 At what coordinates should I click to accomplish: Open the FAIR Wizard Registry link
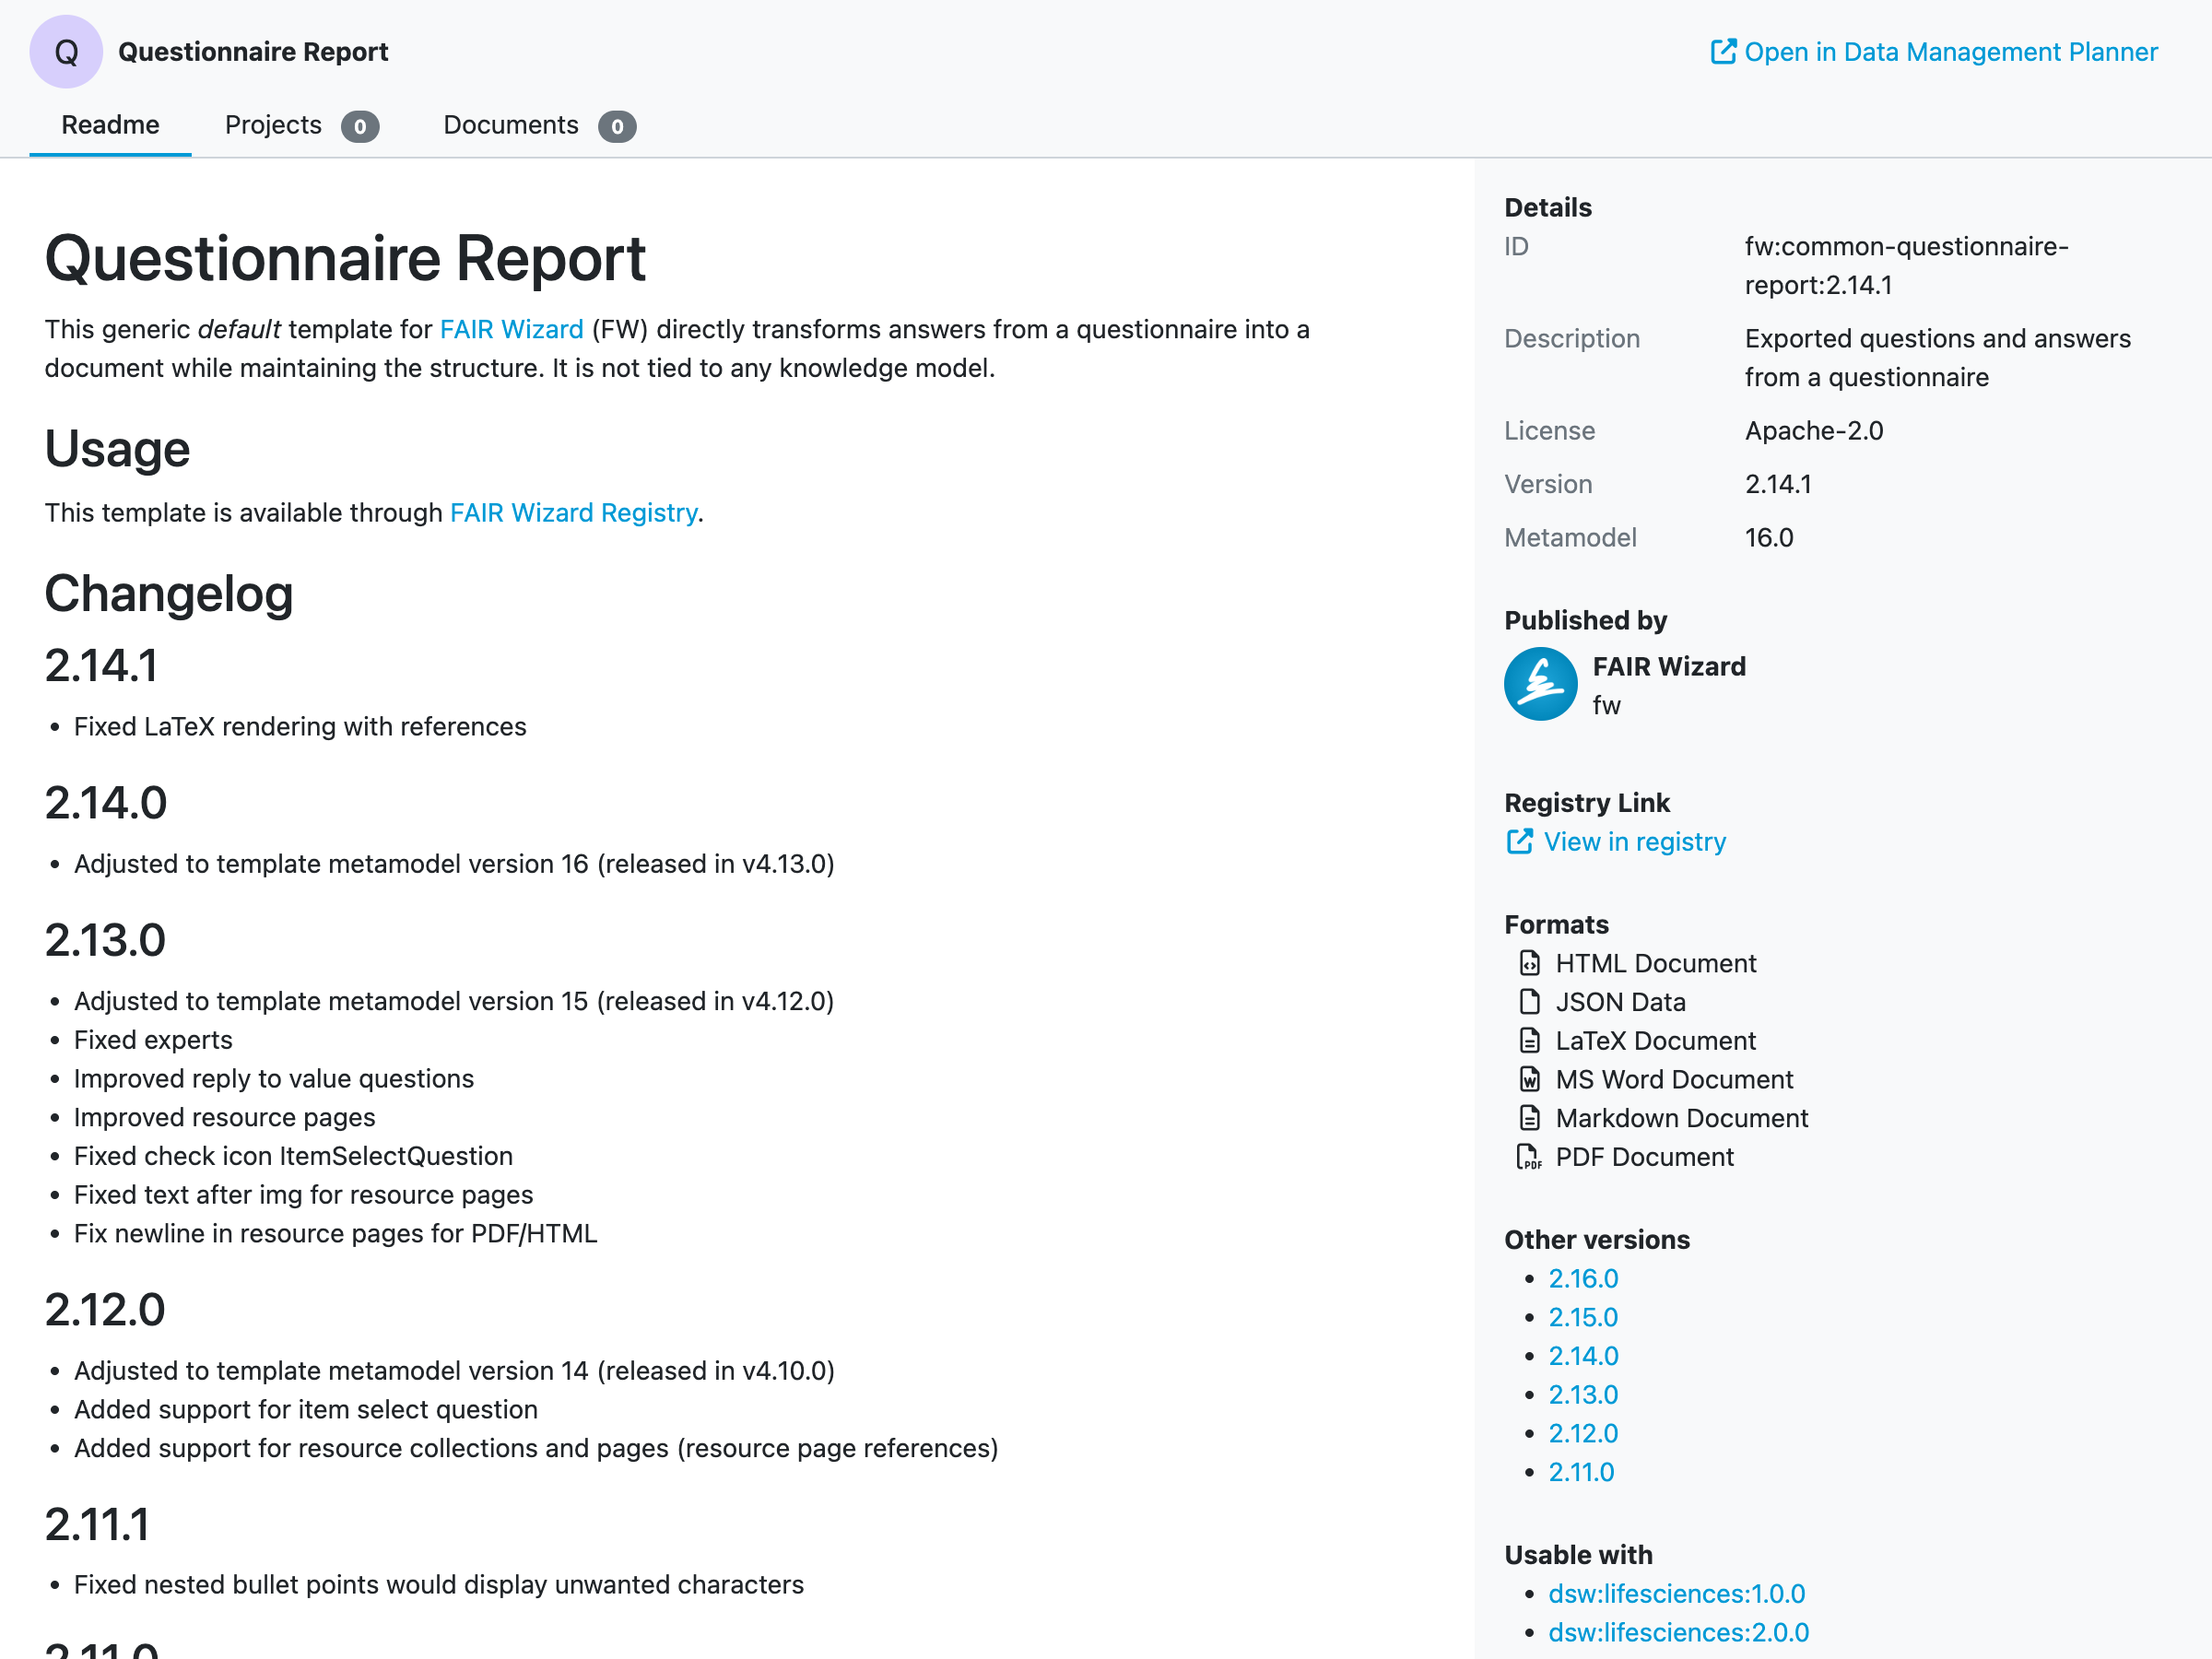pyautogui.click(x=573, y=513)
